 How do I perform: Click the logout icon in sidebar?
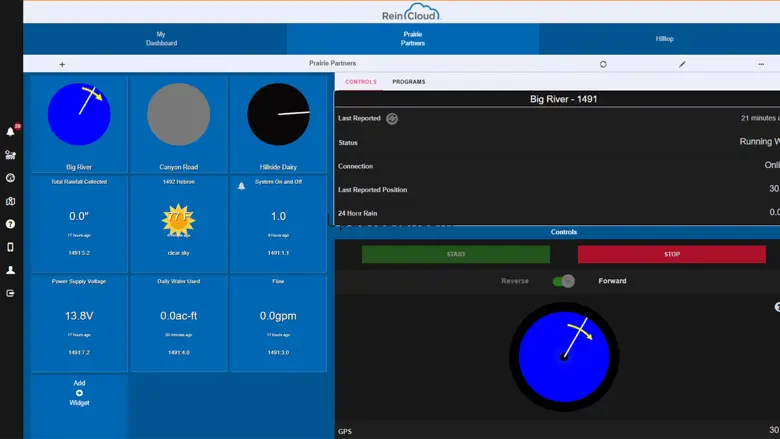click(x=10, y=293)
